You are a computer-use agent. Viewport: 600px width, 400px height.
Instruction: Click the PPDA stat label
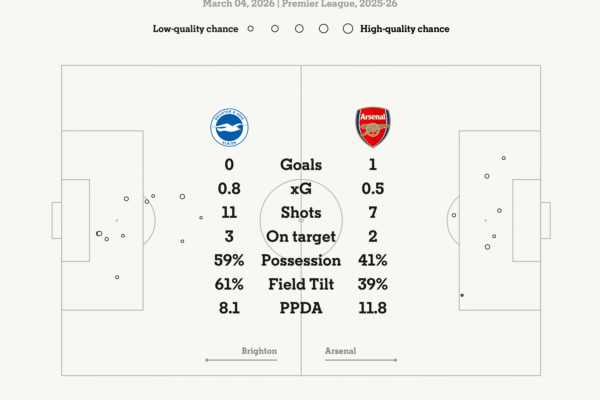(301, 308)
